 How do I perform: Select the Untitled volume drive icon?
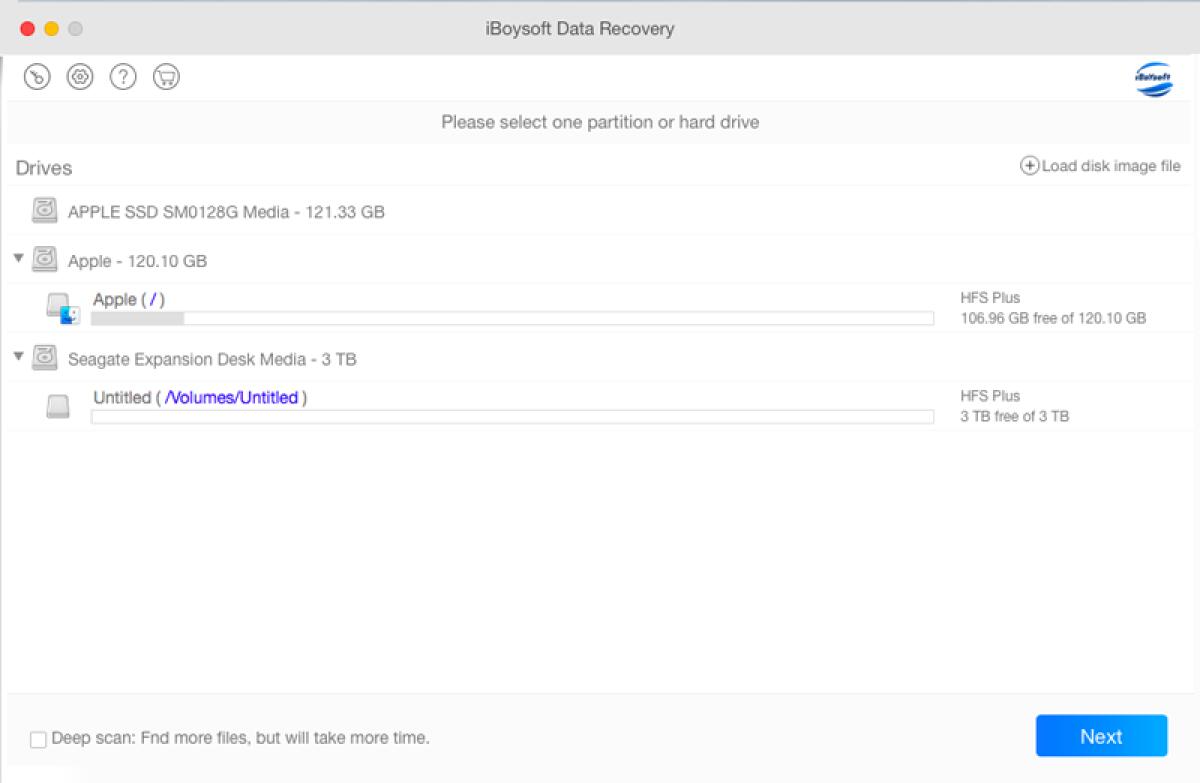click(x=58, y=406)
